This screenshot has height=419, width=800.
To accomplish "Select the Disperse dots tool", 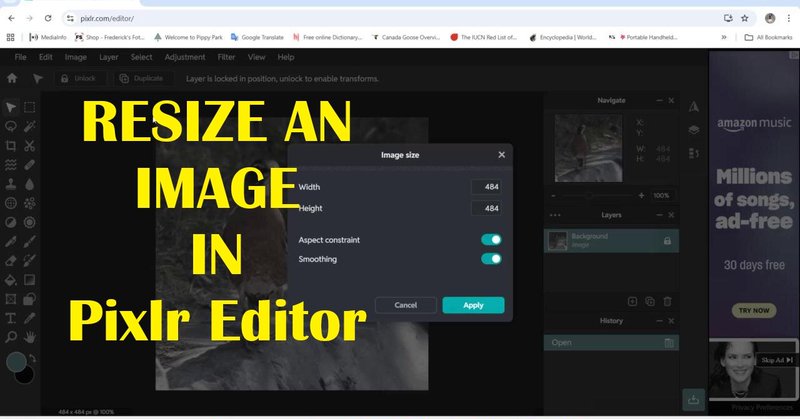I will click(30, 203).
